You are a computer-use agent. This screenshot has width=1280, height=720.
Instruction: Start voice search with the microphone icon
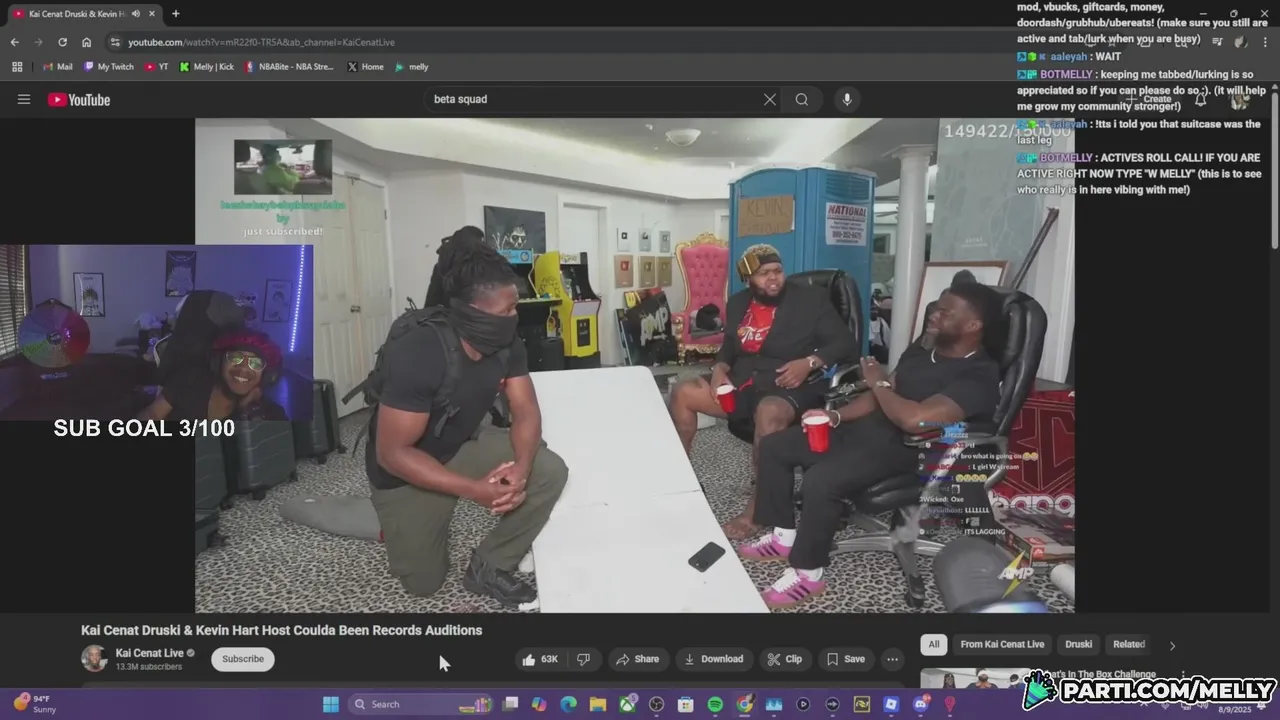847,99
